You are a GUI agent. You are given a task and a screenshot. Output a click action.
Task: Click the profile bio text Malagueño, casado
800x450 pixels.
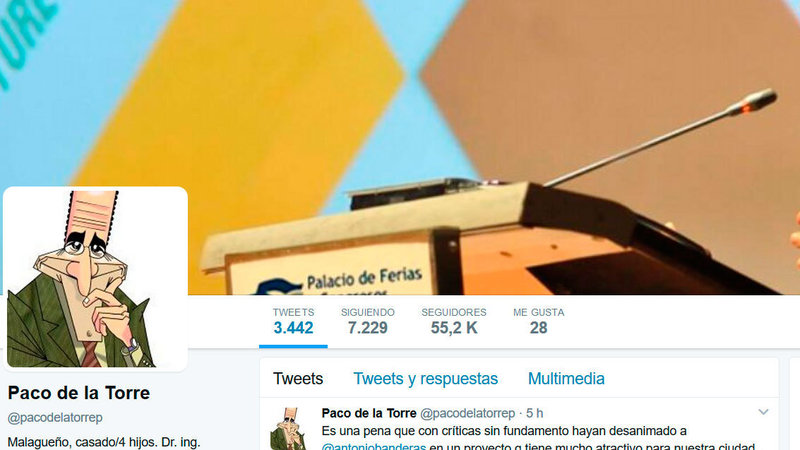point(104,442)
